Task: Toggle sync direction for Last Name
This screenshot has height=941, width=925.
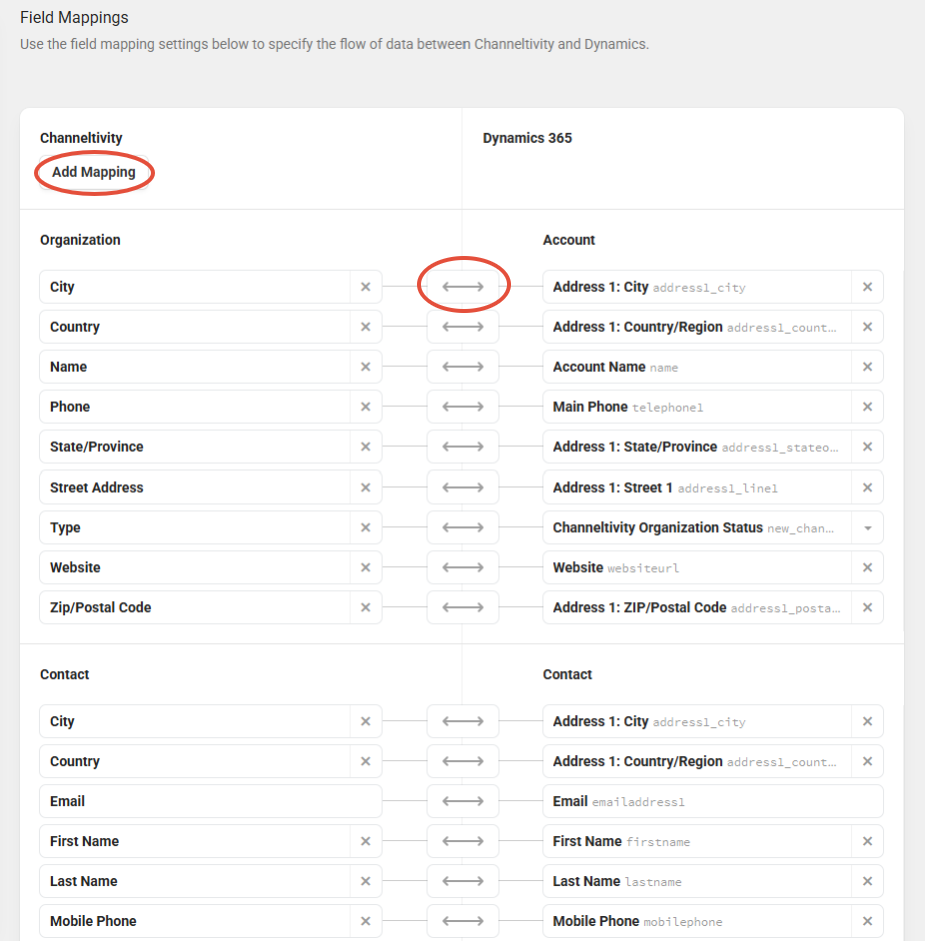Action: click(x=463, y=881)
